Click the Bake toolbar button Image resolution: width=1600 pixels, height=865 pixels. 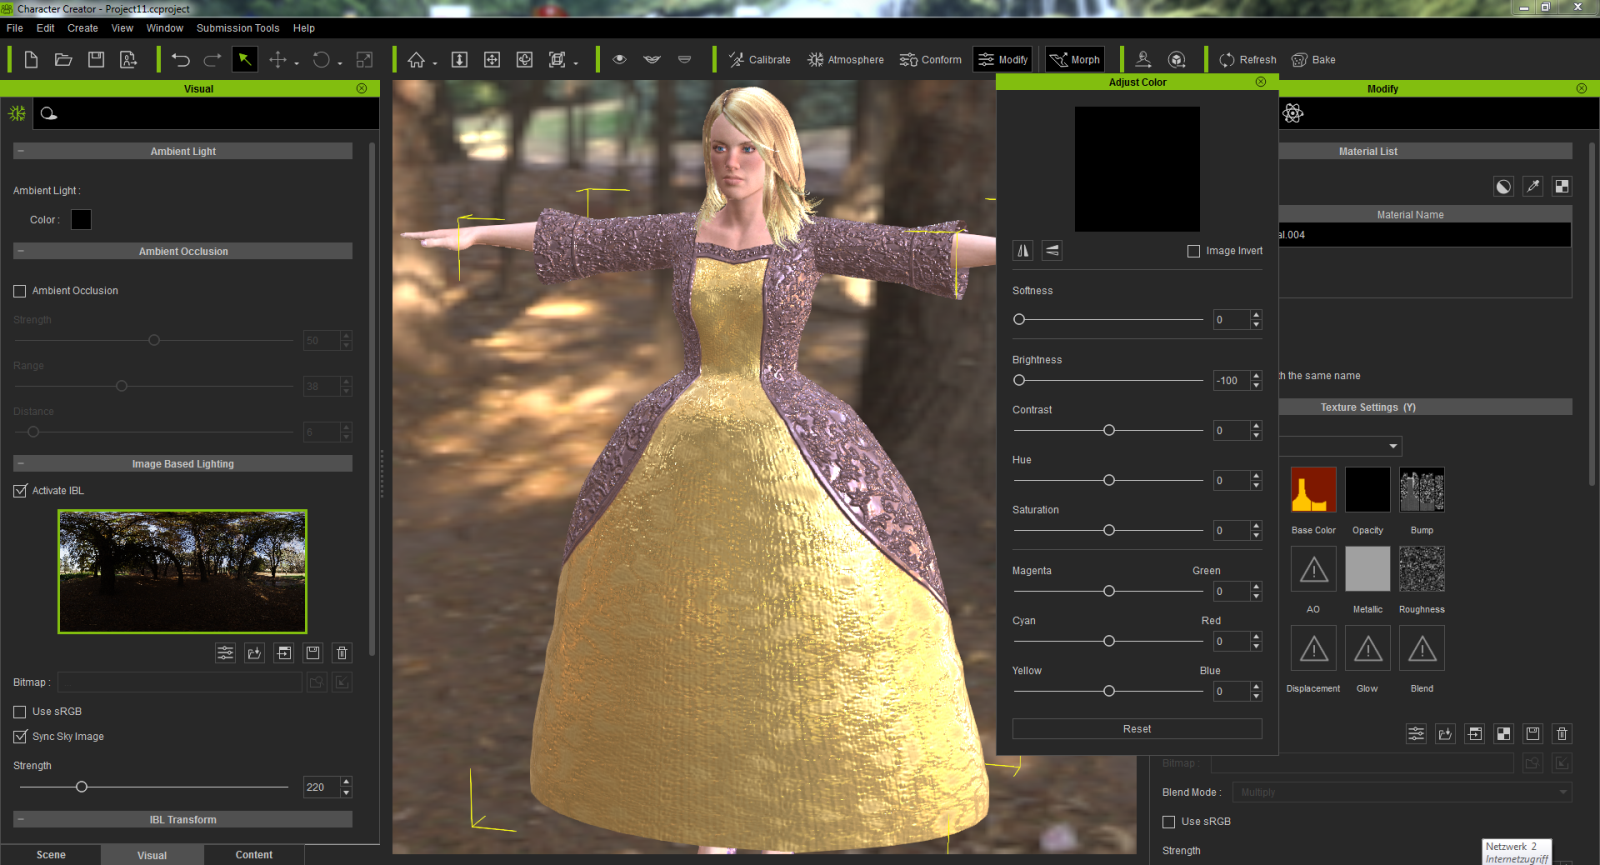coord(1313,60)
